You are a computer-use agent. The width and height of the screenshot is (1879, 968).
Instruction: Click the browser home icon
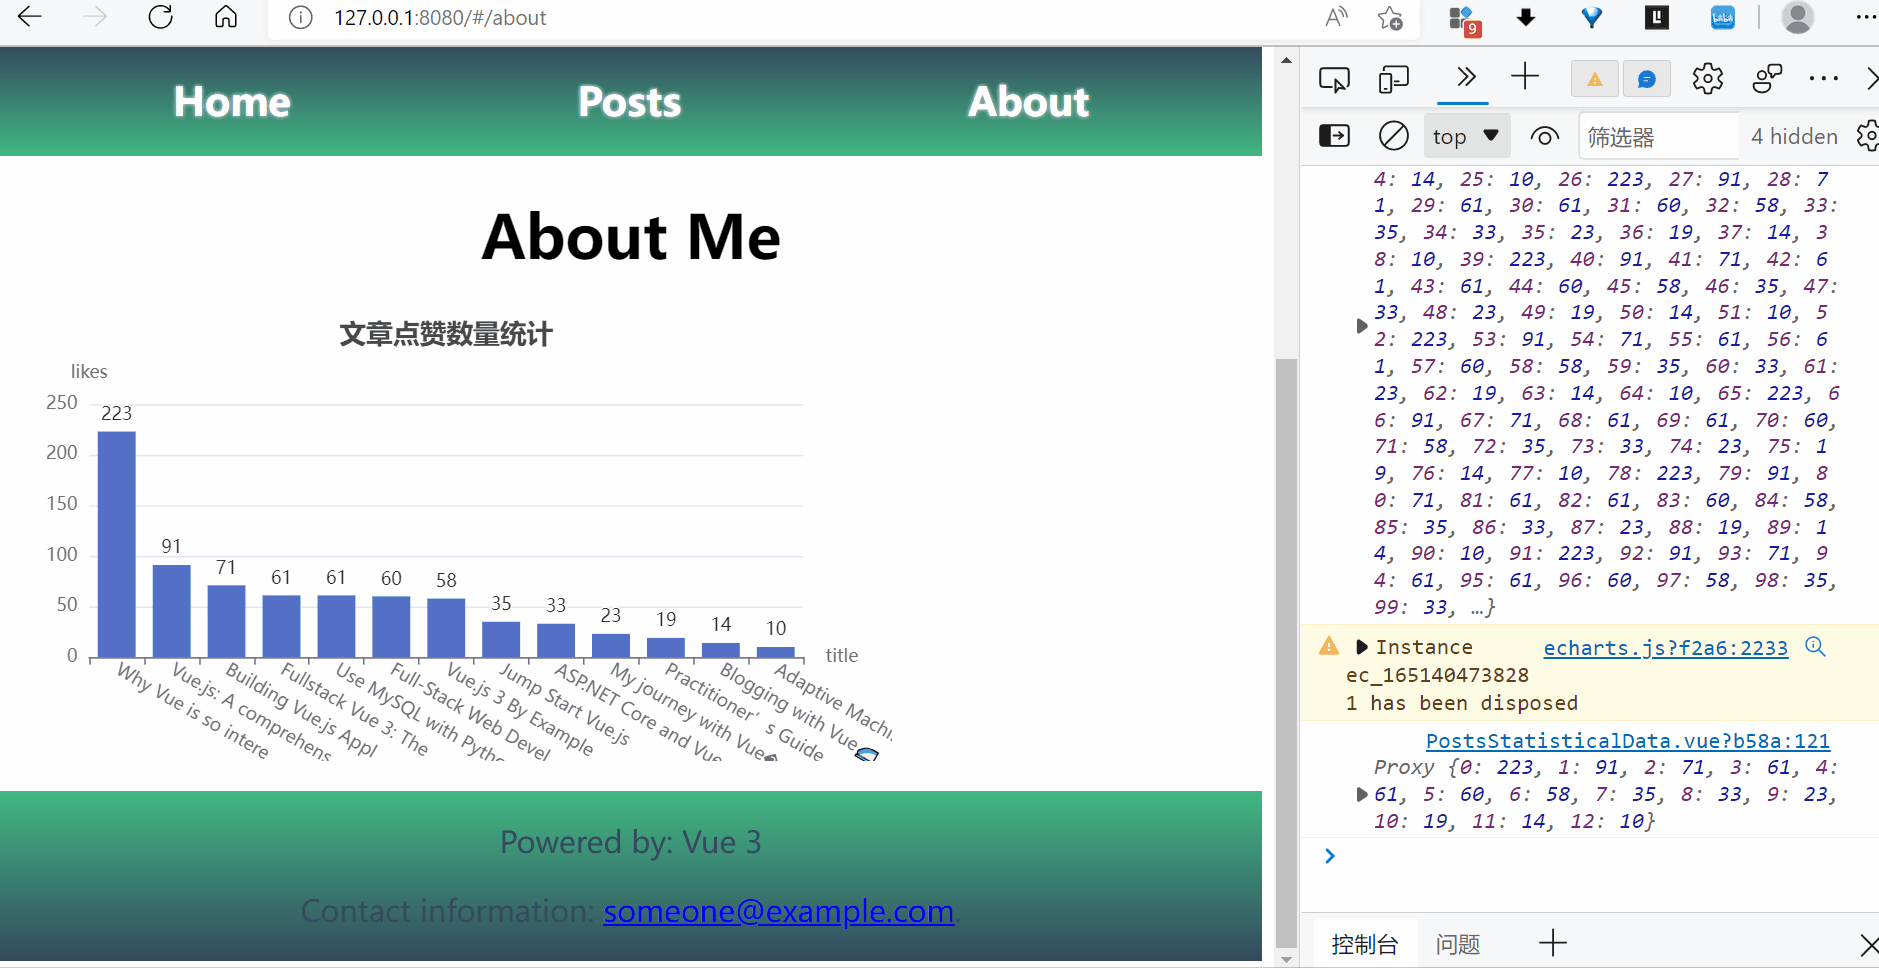(x=226, y=18)
